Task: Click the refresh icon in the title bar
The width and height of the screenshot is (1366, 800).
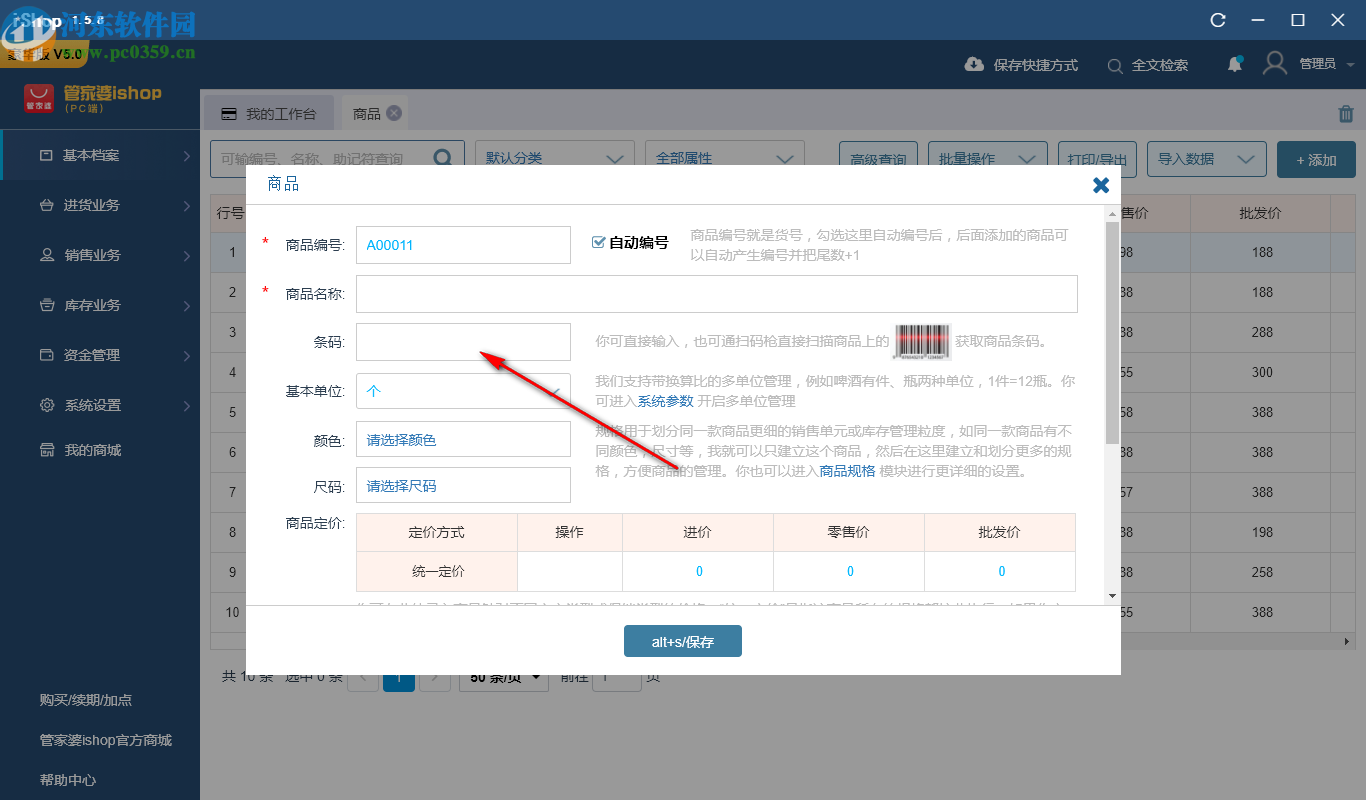Action: [x=1218, y=19]
